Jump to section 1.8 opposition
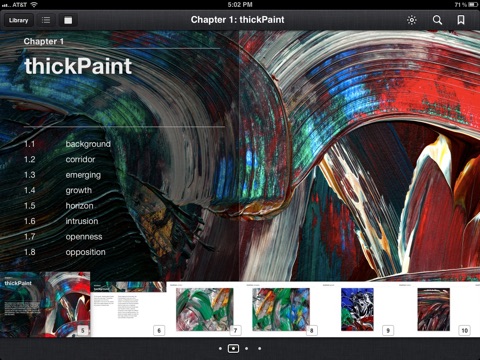 tap(65, 252)
